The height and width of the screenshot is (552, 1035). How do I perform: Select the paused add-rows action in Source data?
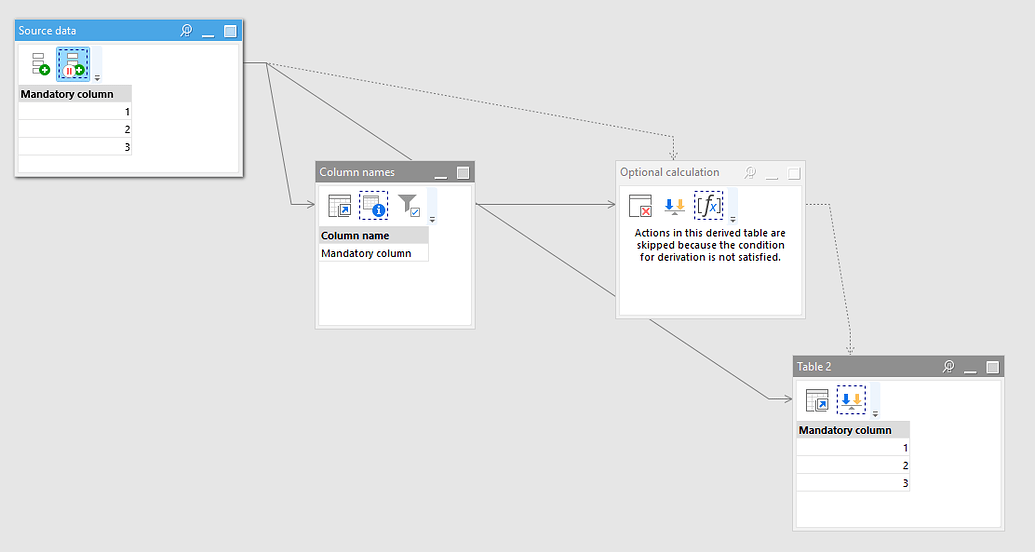point(73,64)
